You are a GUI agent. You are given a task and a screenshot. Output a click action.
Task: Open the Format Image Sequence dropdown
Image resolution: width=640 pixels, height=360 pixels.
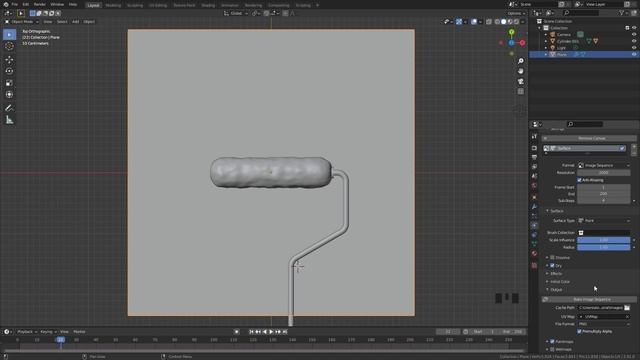pyautogui.click(x=604, y=166)
